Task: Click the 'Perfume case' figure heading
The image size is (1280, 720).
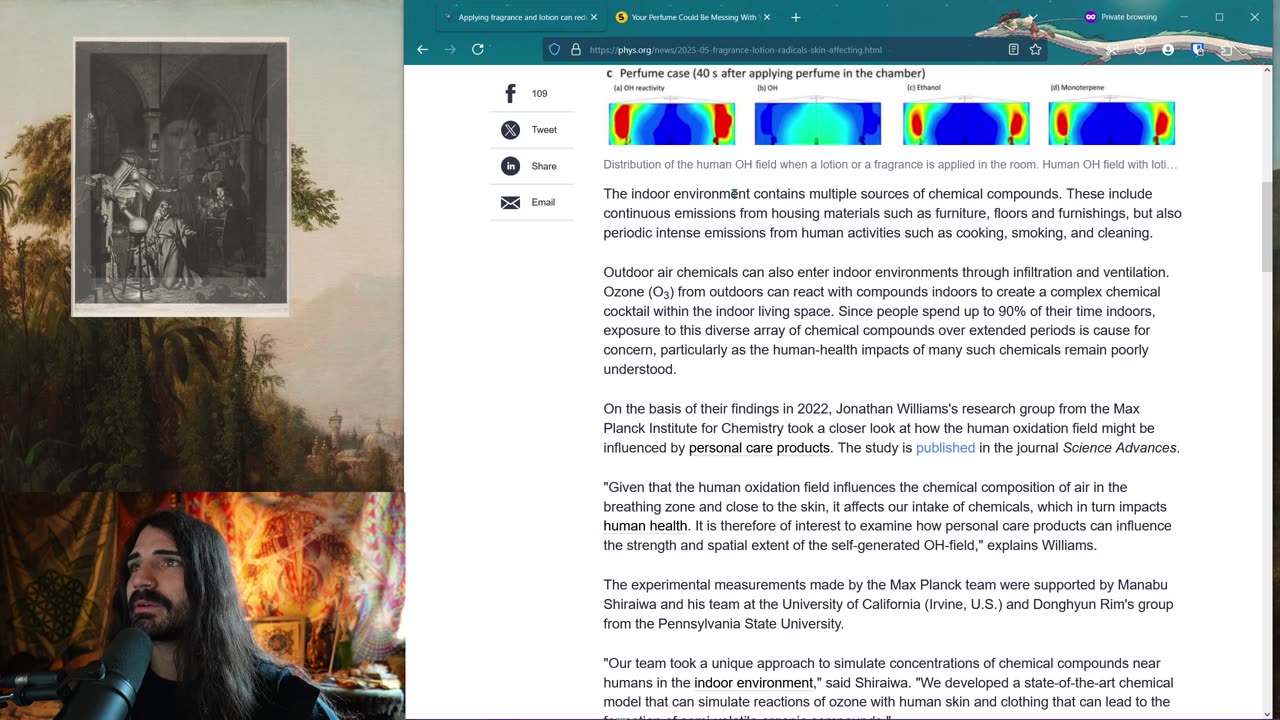Action: pos(766,73)
